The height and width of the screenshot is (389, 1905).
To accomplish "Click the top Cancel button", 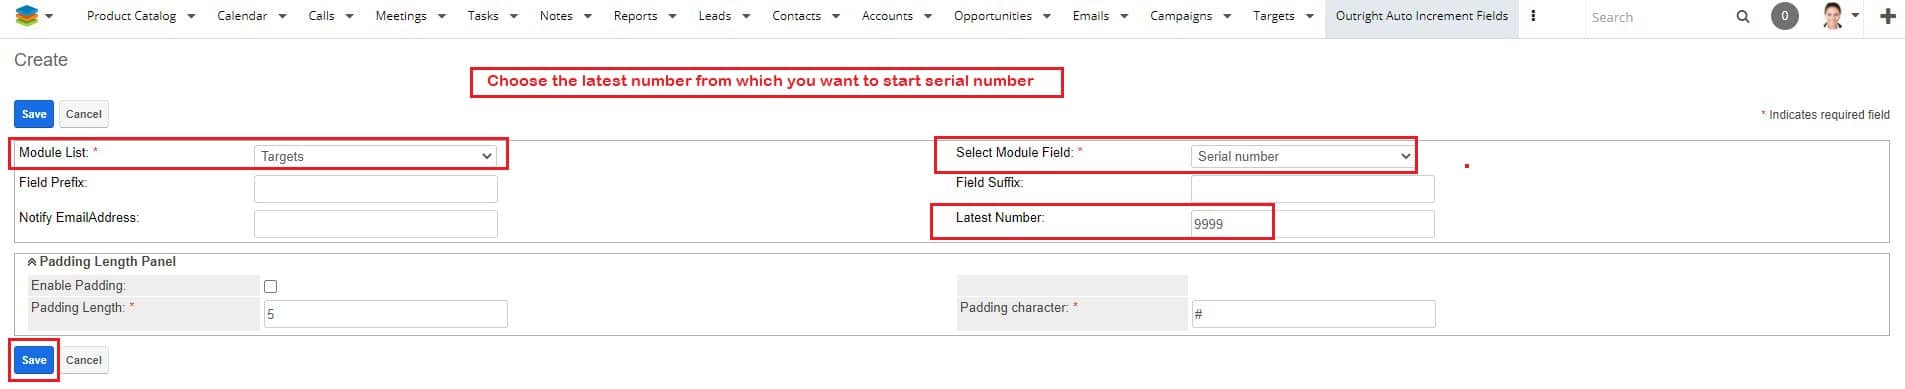I will (x=84, y=114).
